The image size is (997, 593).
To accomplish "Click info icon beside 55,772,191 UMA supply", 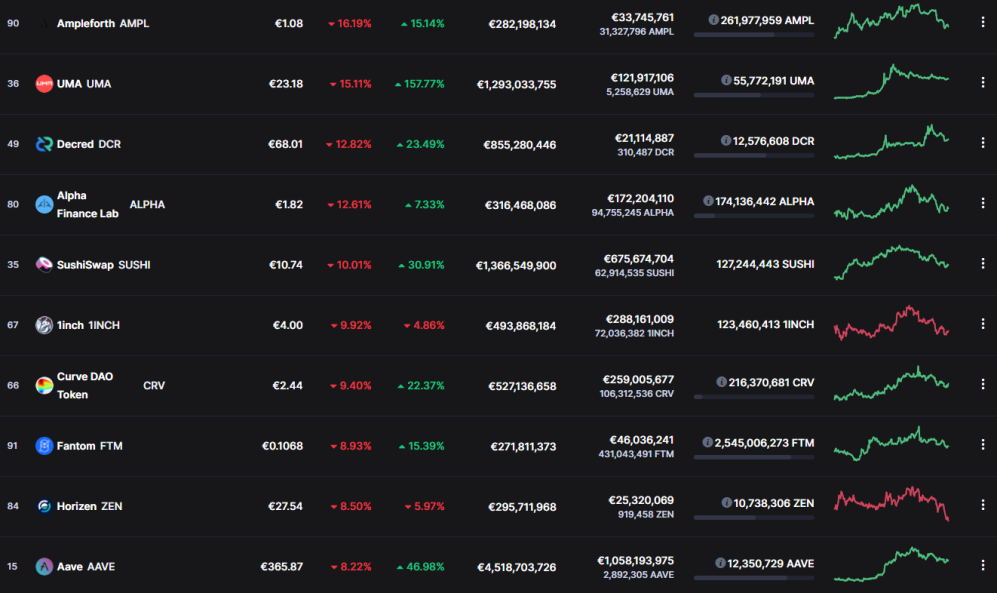I will (726, 81).
